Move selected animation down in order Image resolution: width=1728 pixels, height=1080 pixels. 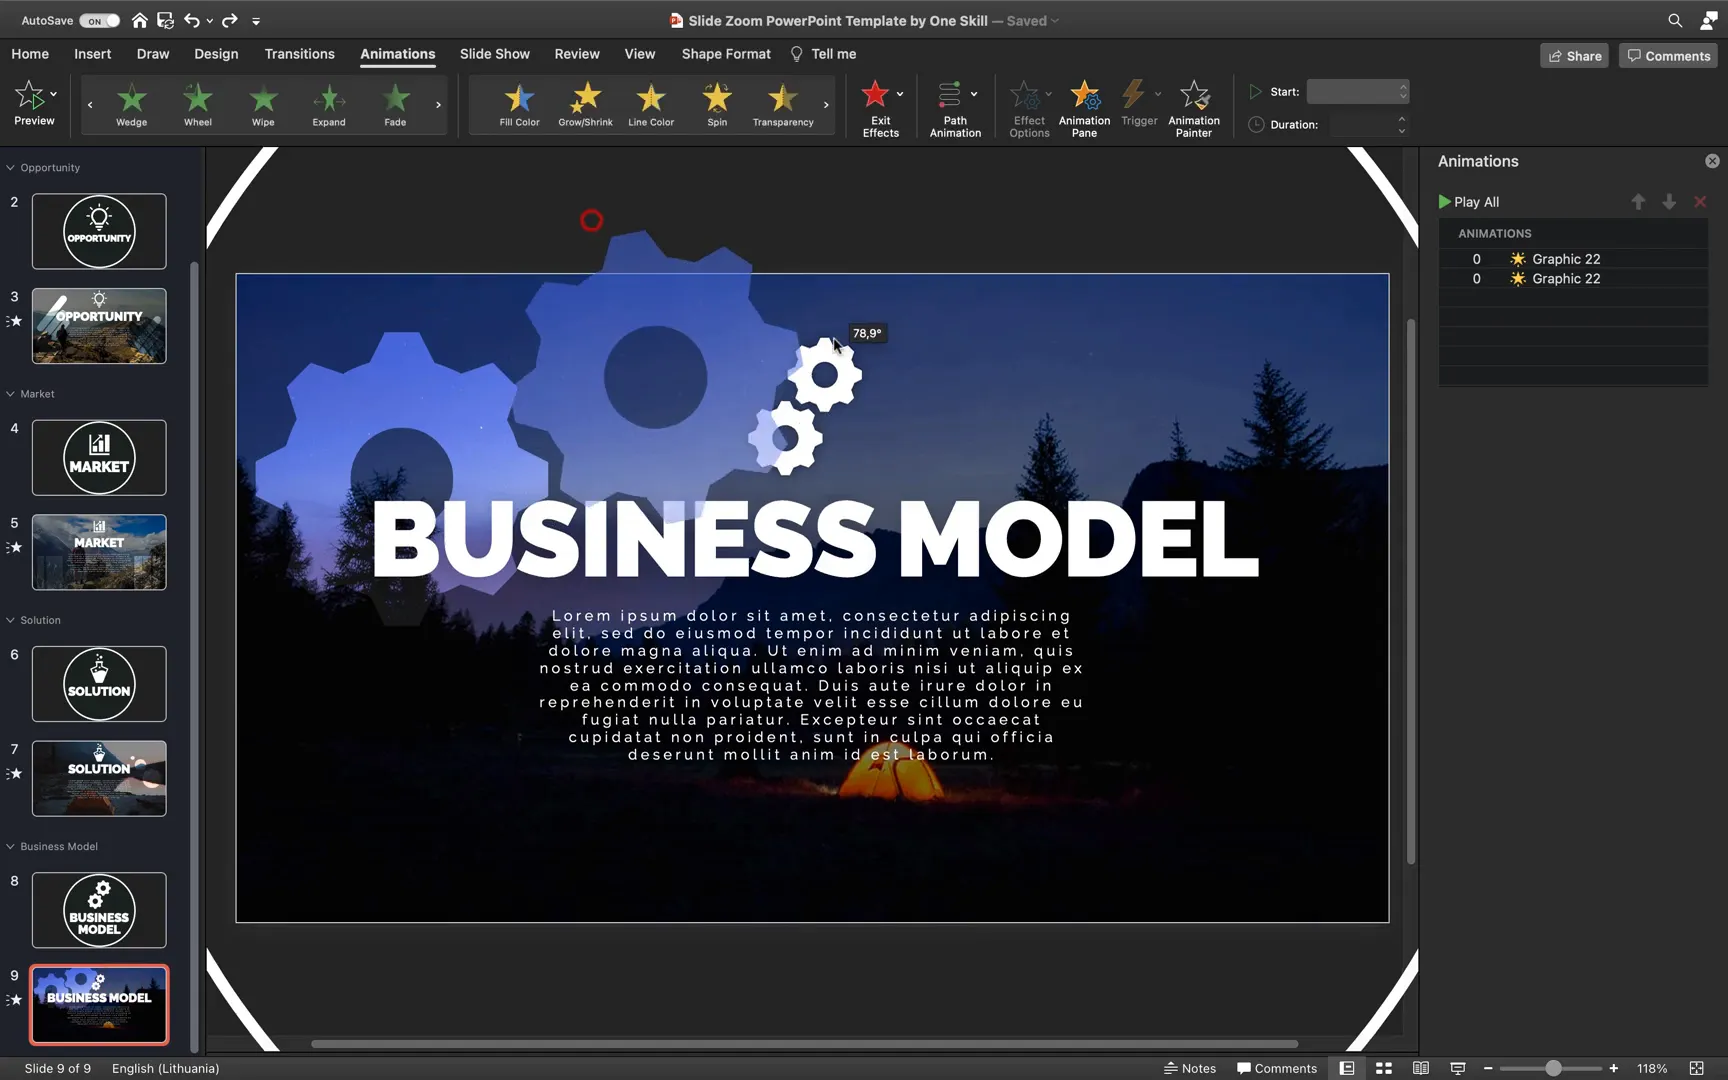pyautogui.click(x=1669, y=202)
